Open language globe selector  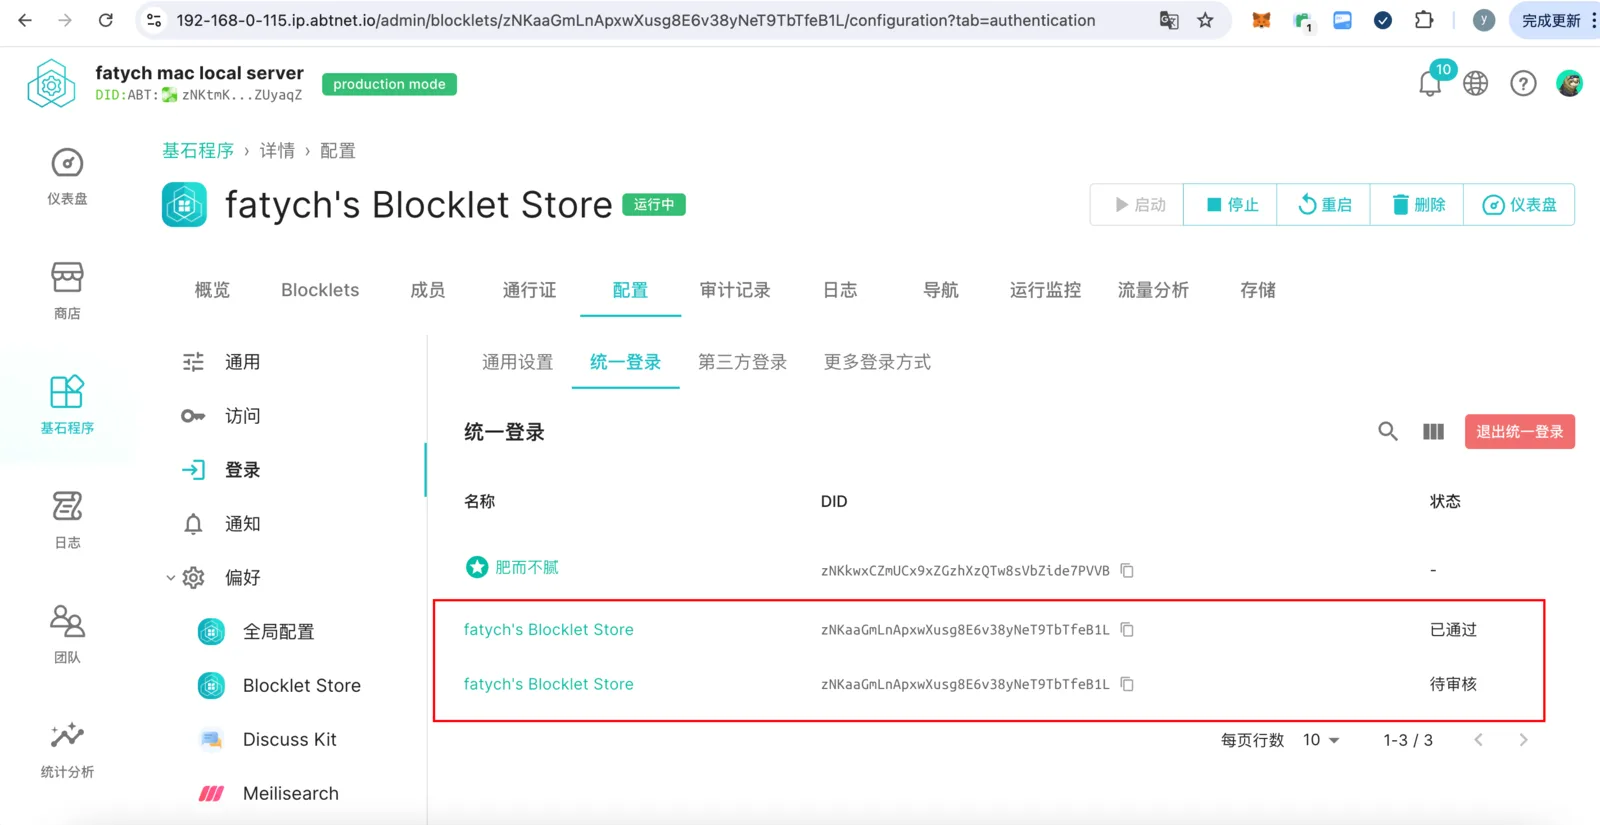[x=1476, y=84]
